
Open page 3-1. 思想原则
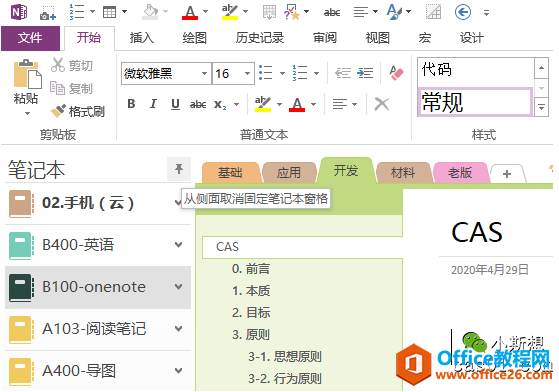click(285, 357)
